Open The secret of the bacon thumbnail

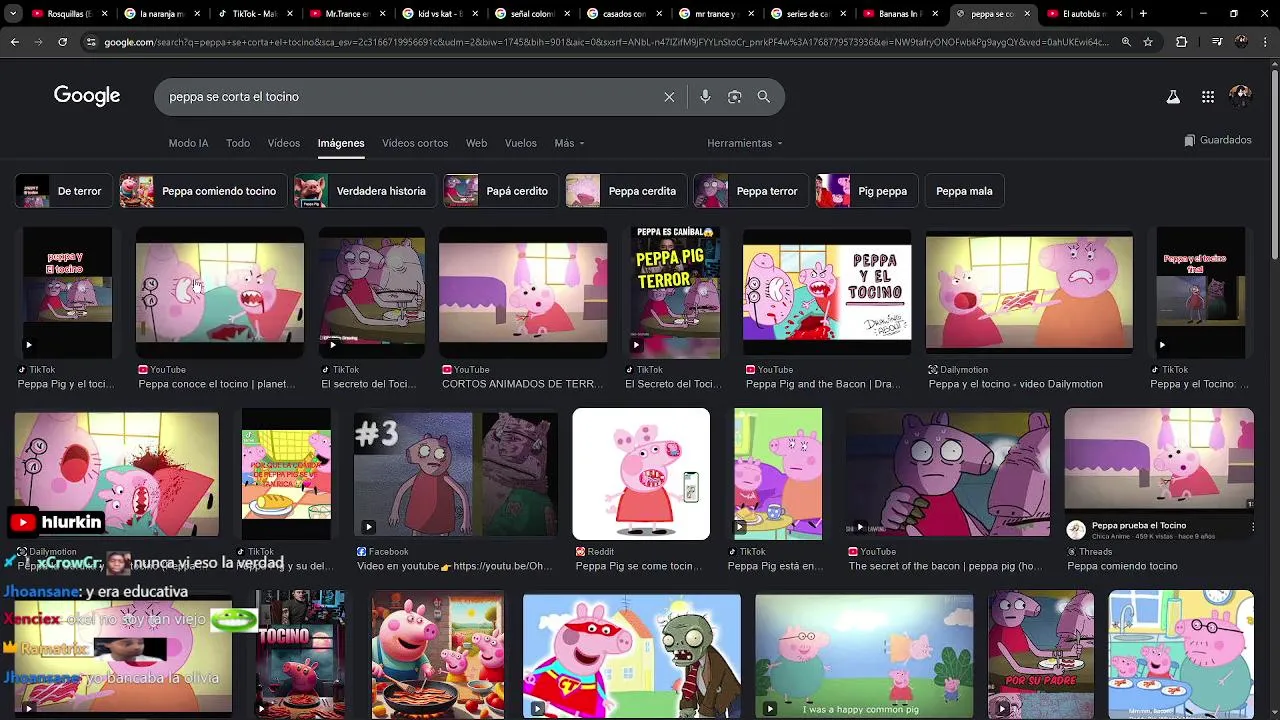tap(948, 474)
